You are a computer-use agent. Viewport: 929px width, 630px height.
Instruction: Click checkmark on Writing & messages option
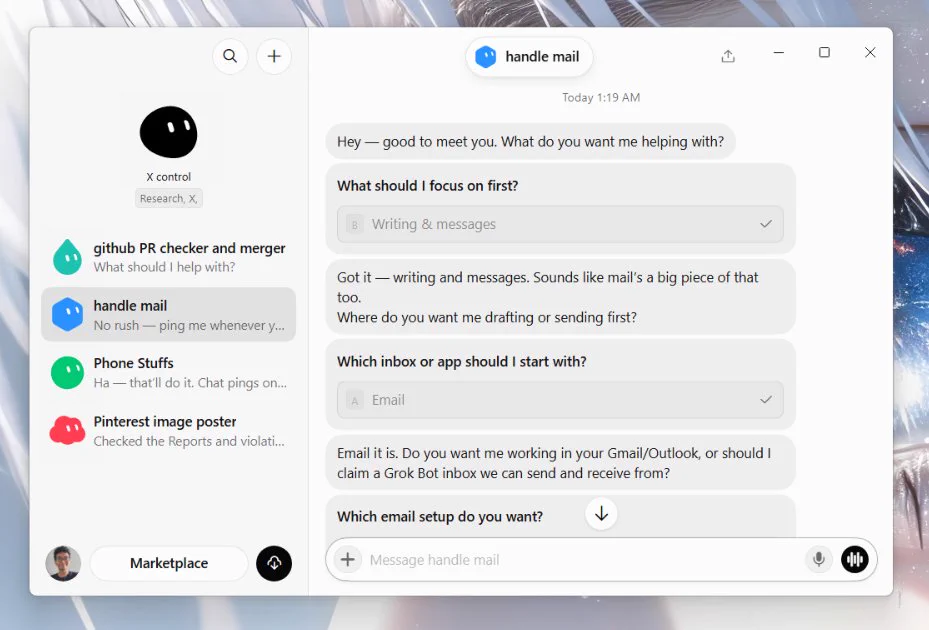point(766,224)
